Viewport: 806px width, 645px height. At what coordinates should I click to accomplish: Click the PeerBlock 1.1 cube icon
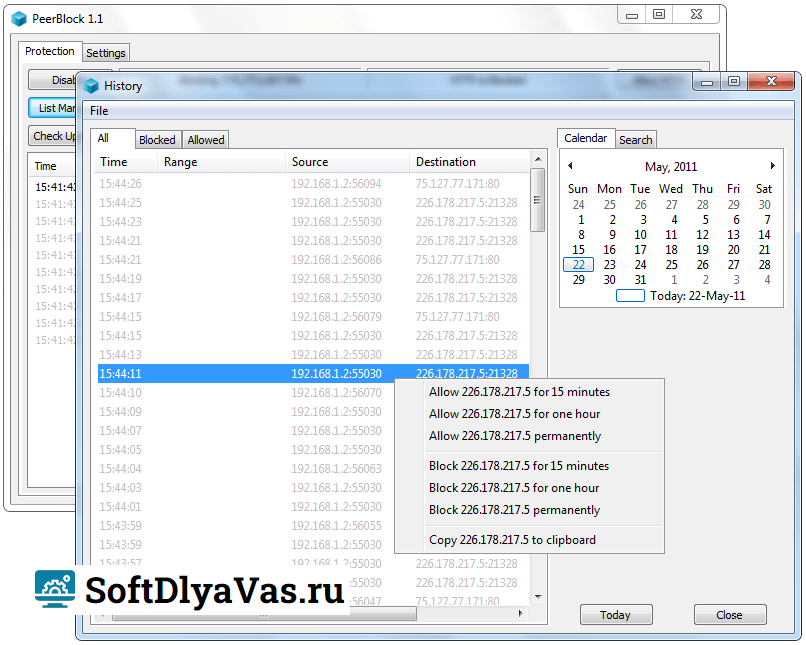[19, 19]
